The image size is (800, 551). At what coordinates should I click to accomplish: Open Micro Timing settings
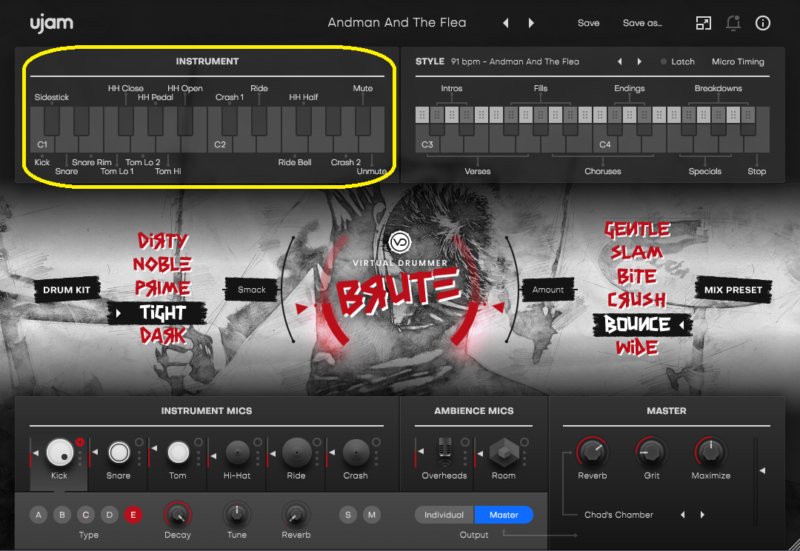click(x=738, y=62)
